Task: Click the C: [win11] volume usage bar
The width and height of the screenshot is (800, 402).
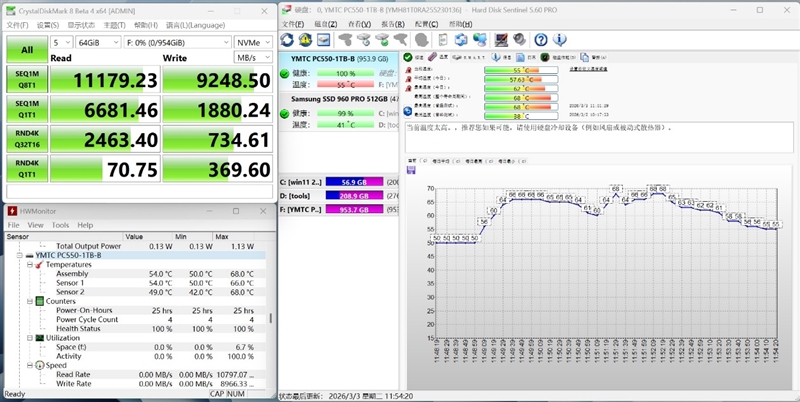Action: click(354, 182)
